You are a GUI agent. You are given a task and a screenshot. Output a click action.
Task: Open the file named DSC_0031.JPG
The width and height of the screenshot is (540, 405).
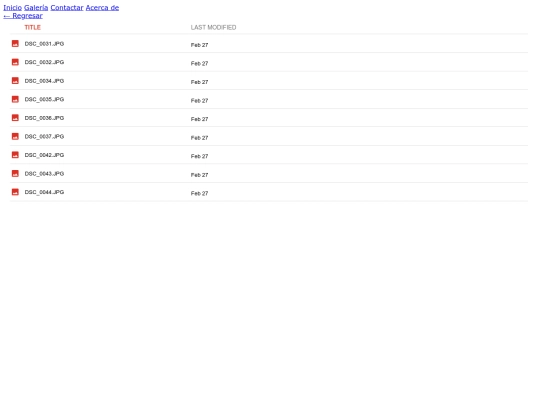44,44
